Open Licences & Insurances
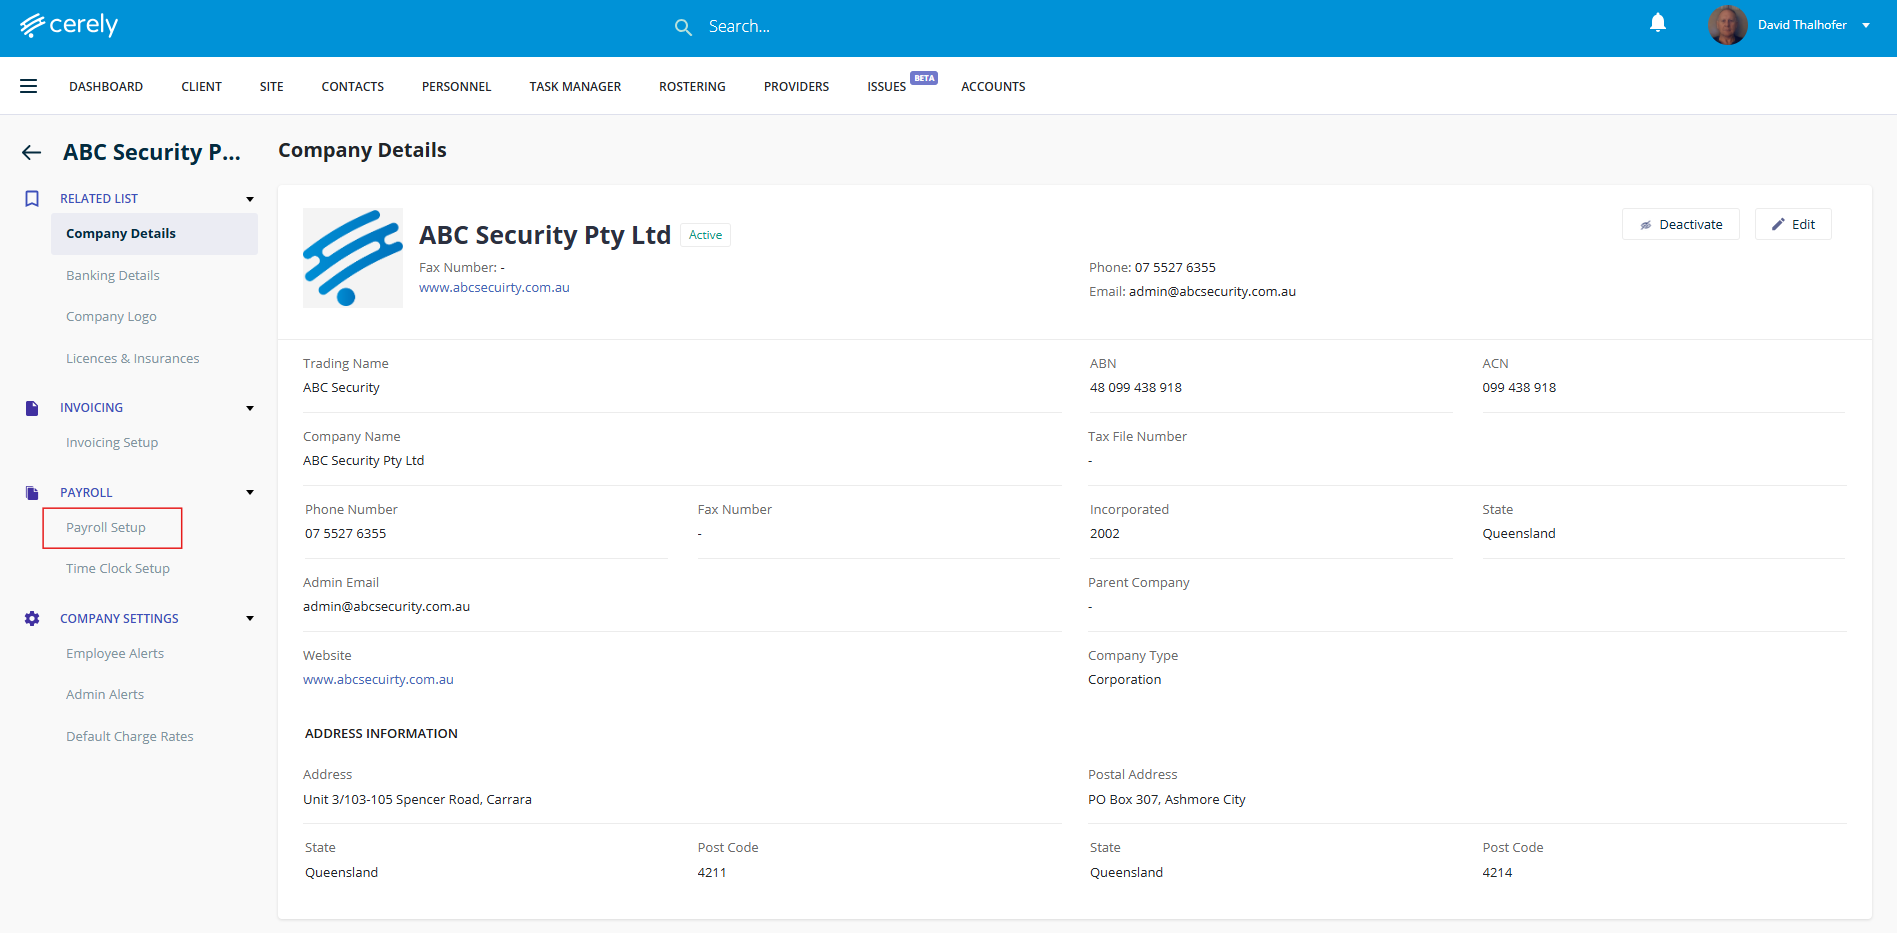The height and width of the screenshot is (933, 1897). pos(133,359)
